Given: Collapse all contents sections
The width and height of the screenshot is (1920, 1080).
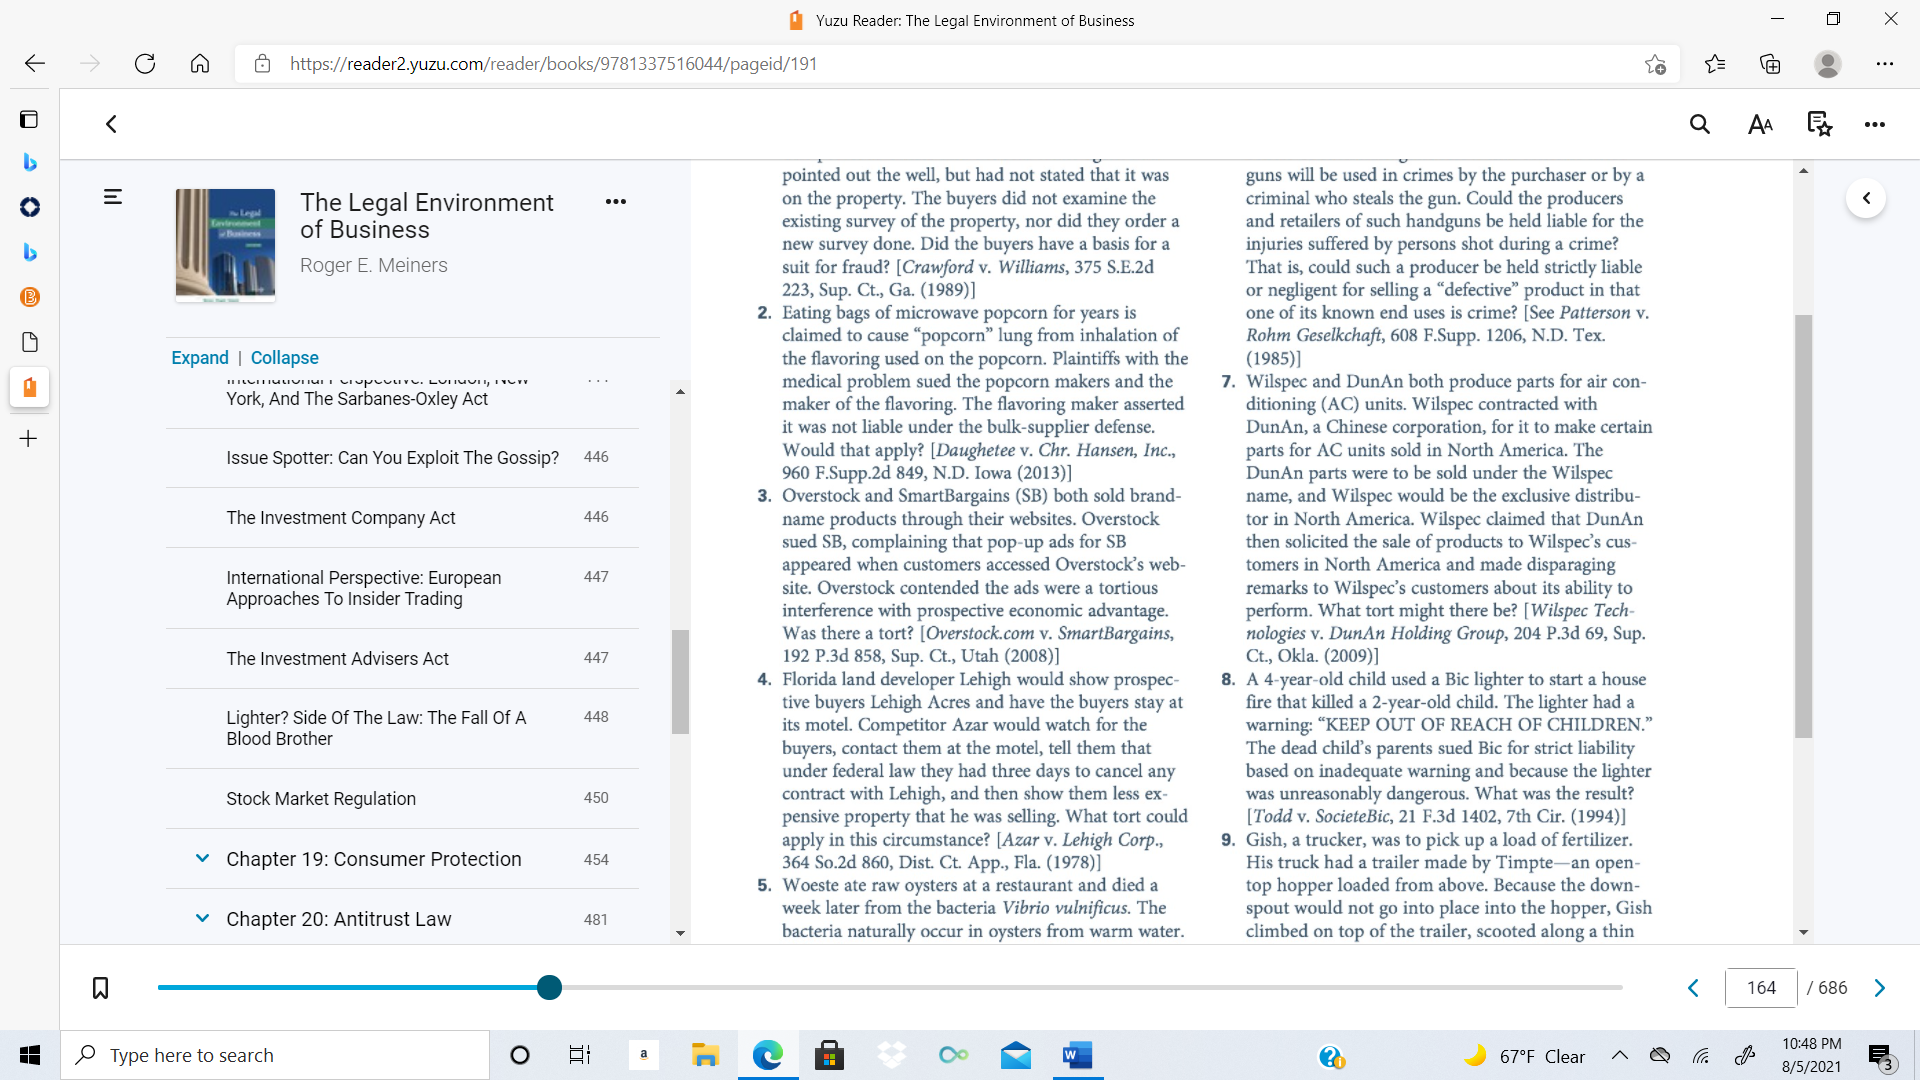Looking at the screenshot, I should click(x=285, y=358).
